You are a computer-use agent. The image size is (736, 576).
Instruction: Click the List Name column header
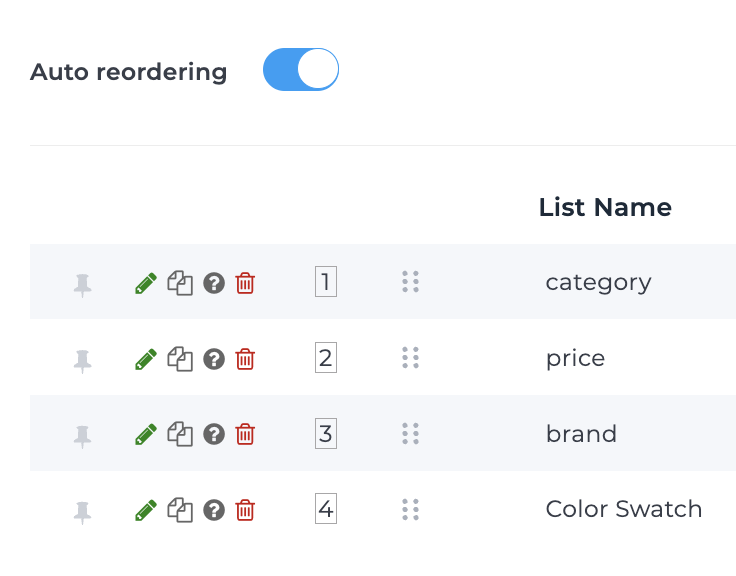point(605,207)
